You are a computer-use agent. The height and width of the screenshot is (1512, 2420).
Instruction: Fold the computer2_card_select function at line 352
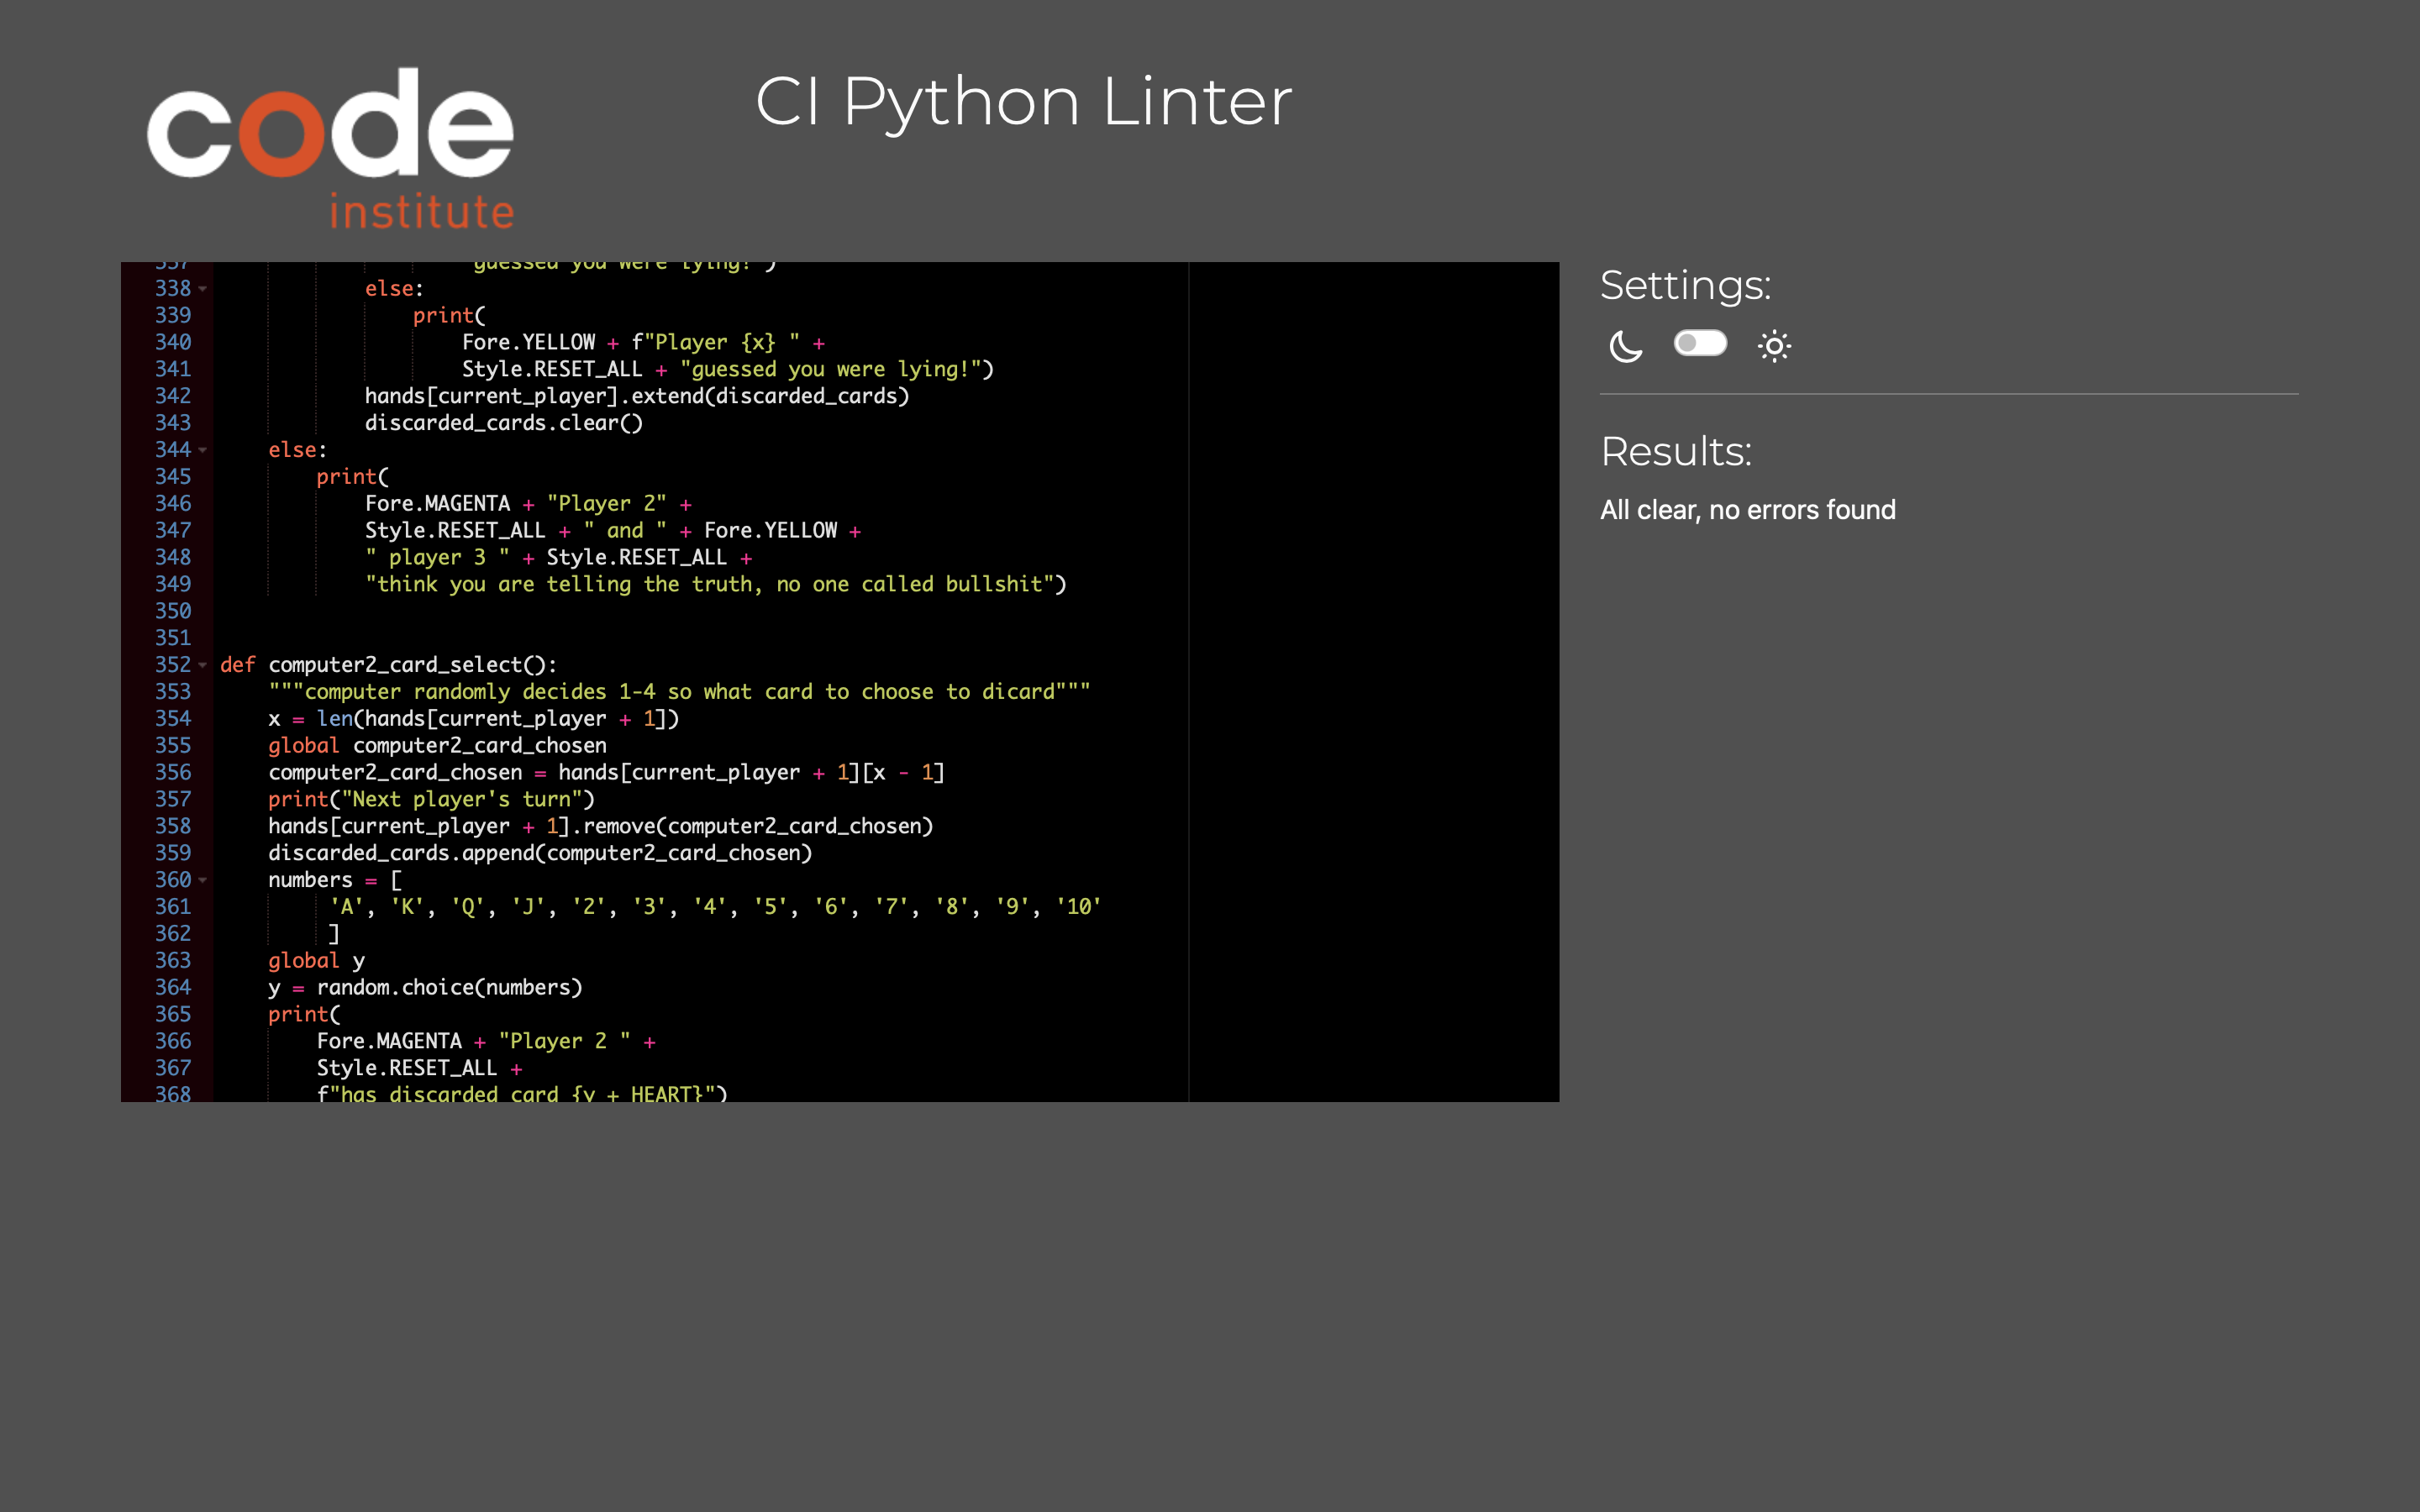[203, 665]
